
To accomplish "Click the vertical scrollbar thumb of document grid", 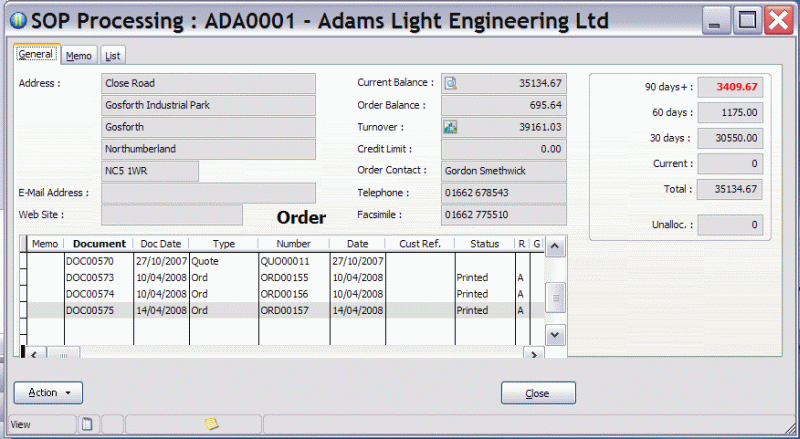I will point(555,297).
